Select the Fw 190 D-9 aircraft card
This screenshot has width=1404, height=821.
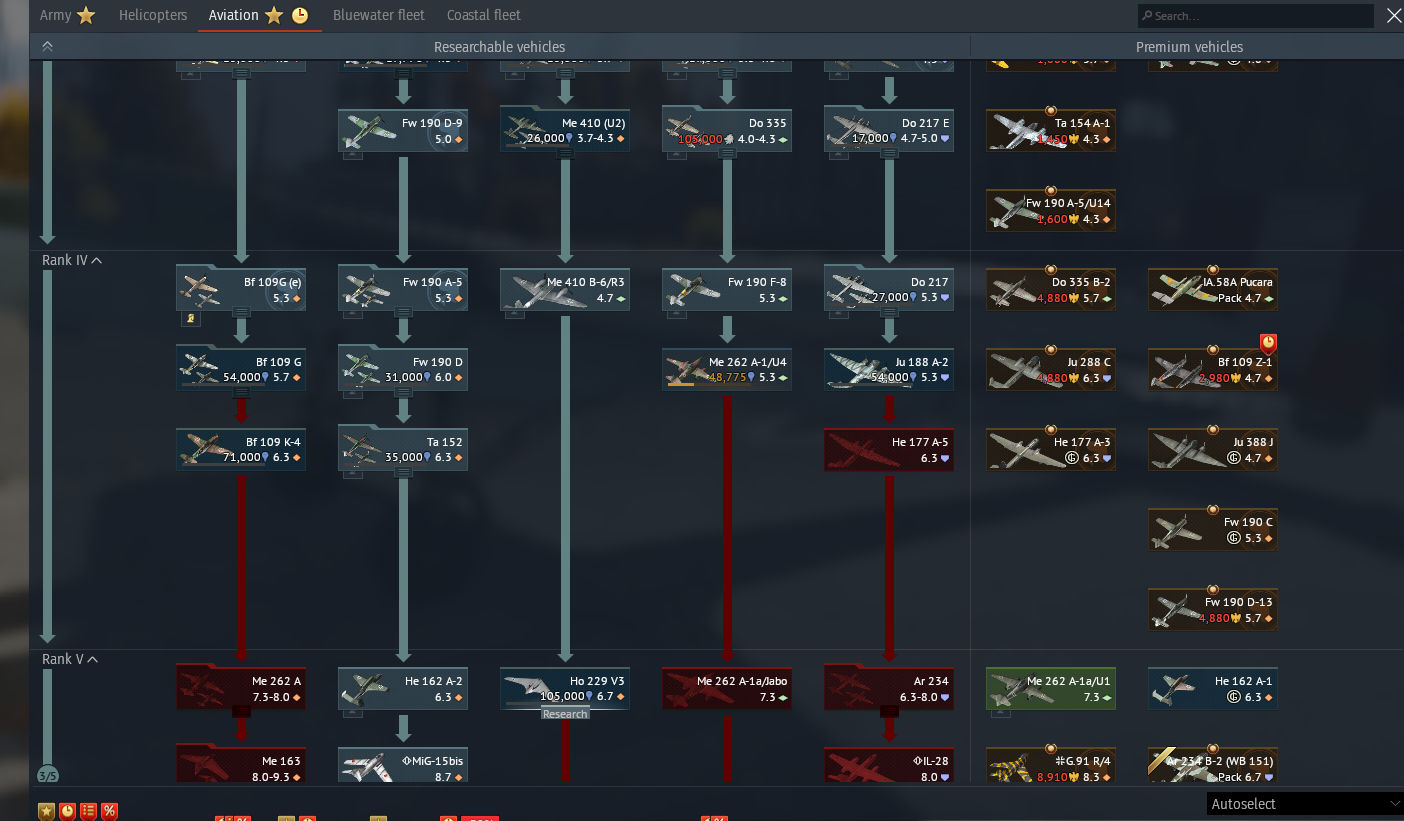403,131
